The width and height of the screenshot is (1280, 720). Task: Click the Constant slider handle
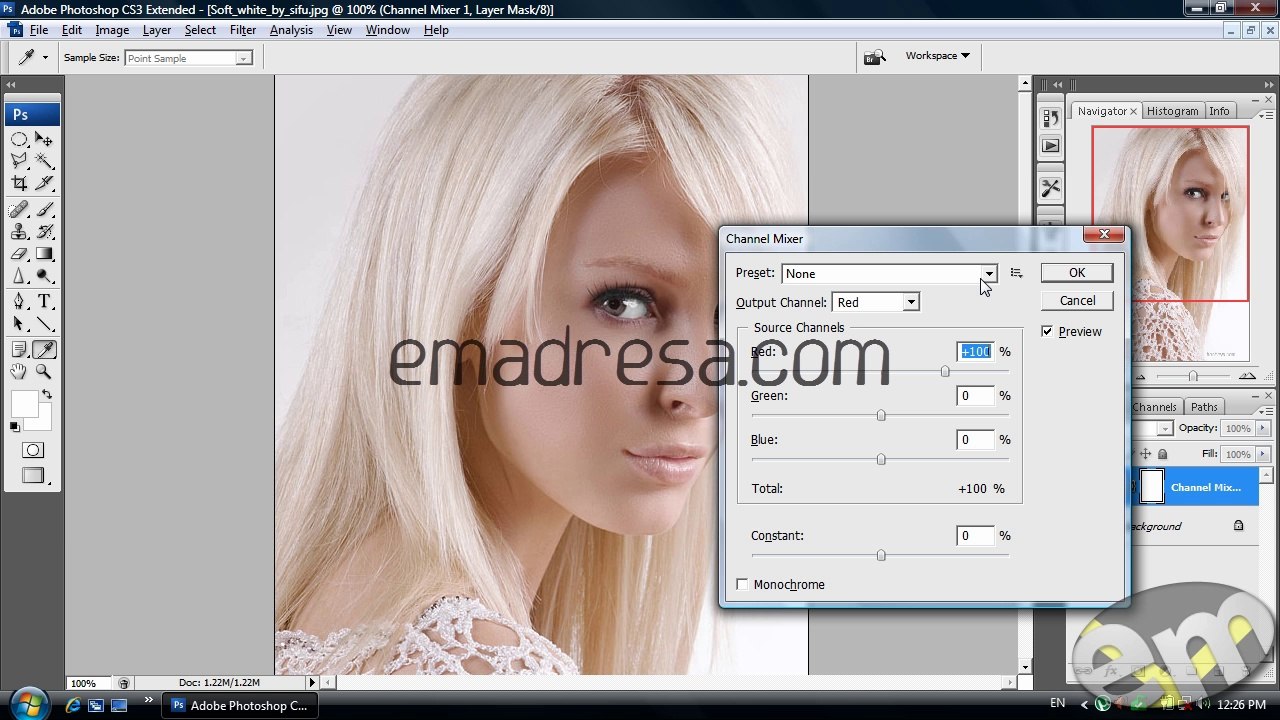click(x=881, y=555)
